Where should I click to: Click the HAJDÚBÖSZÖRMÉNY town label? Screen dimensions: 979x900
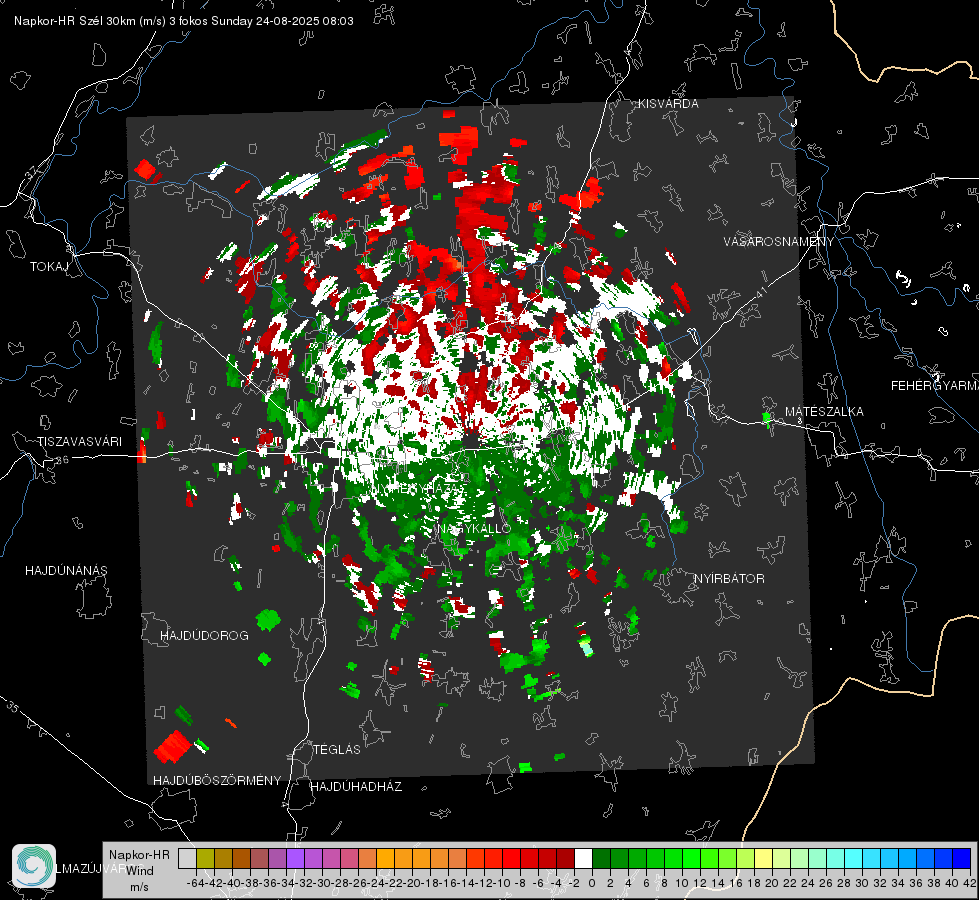(x=217, y=781)
